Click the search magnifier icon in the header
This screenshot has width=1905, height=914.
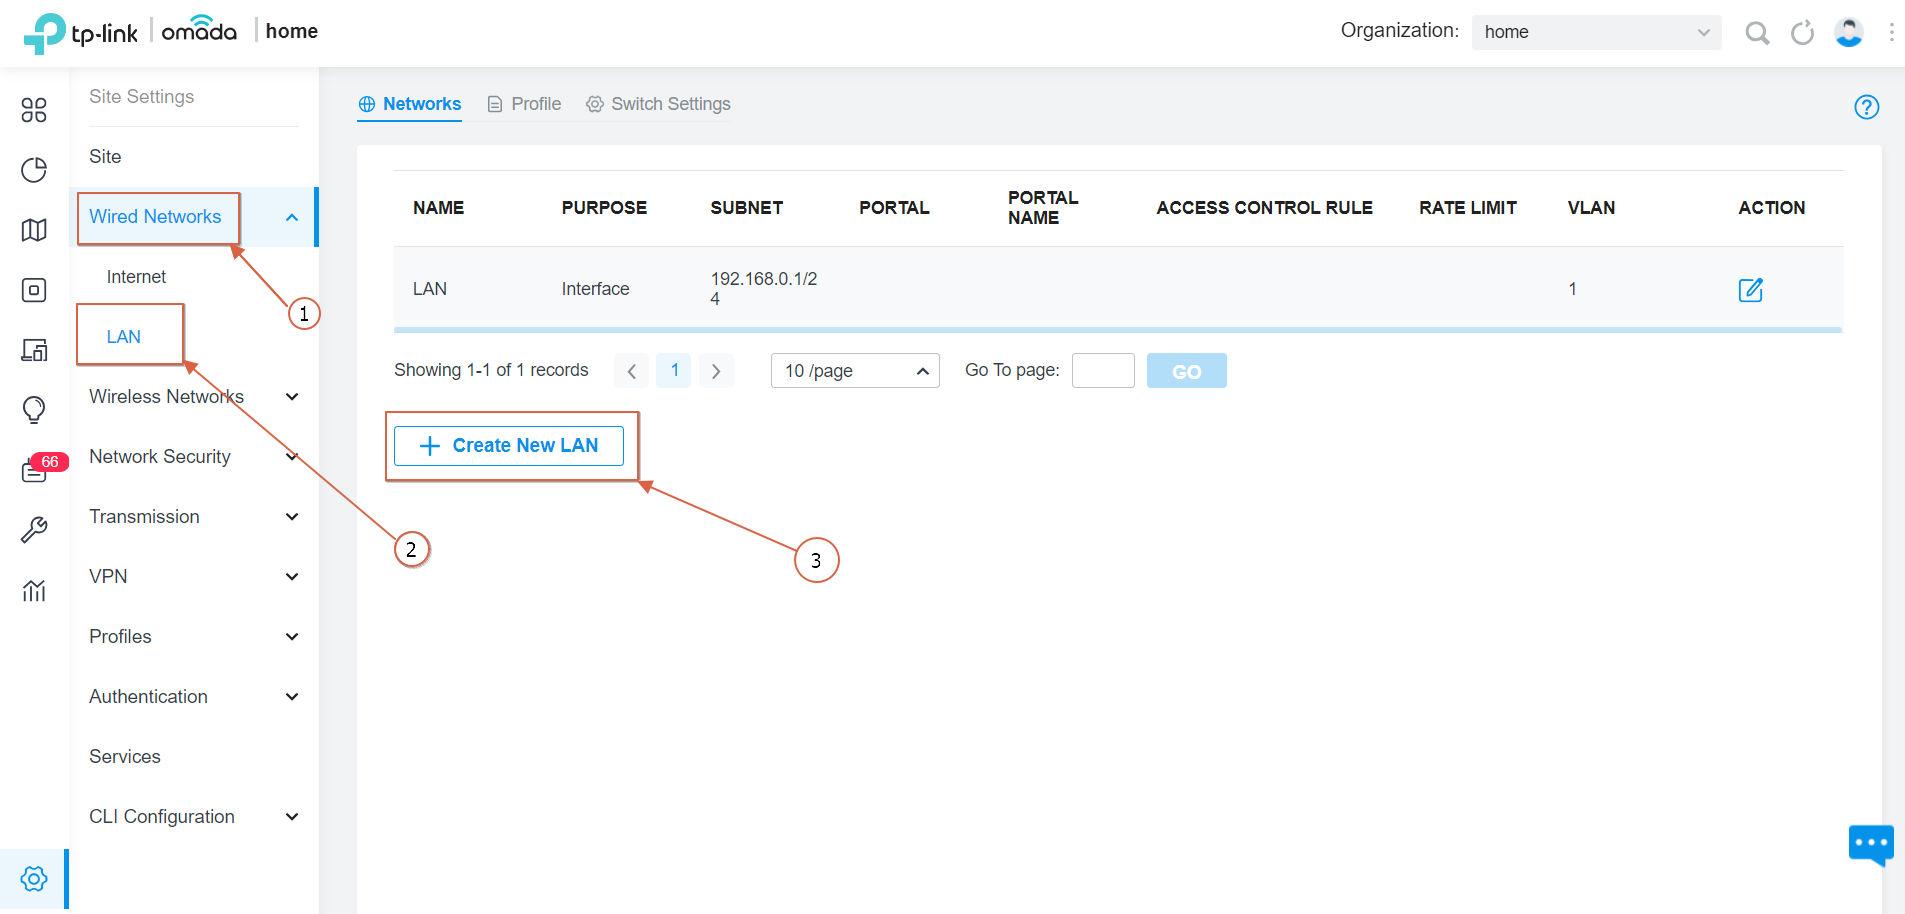point(1757,33)
